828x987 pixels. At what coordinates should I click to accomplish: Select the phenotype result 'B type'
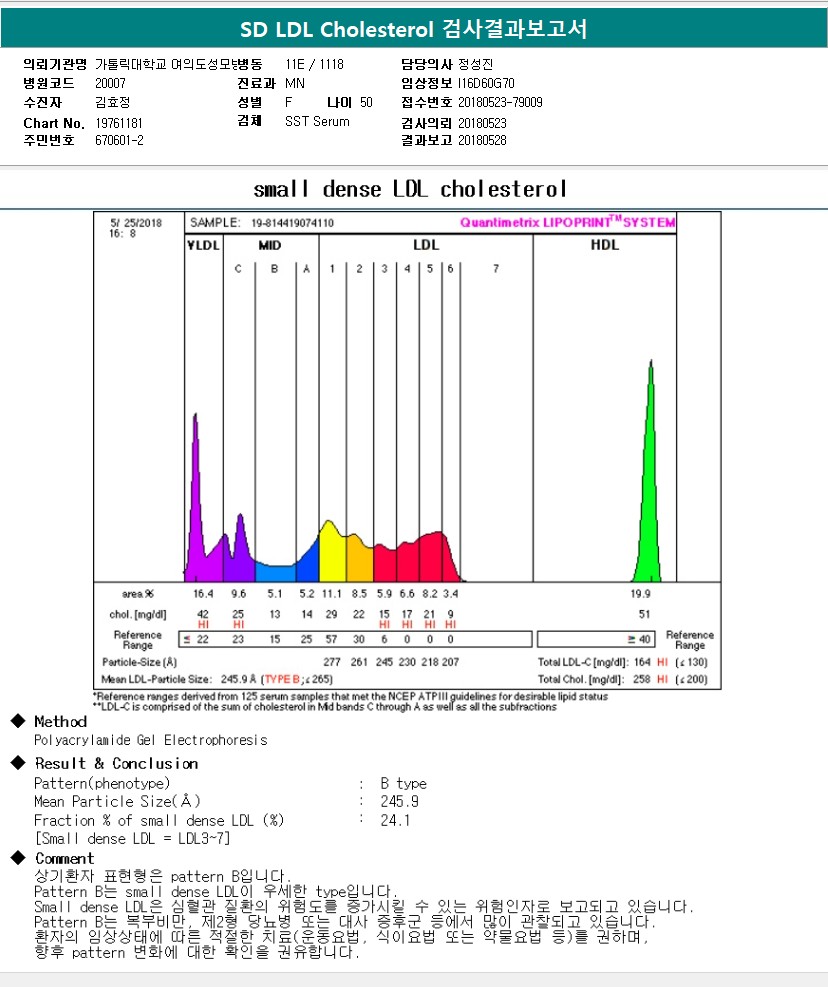[x=403, y=784]
